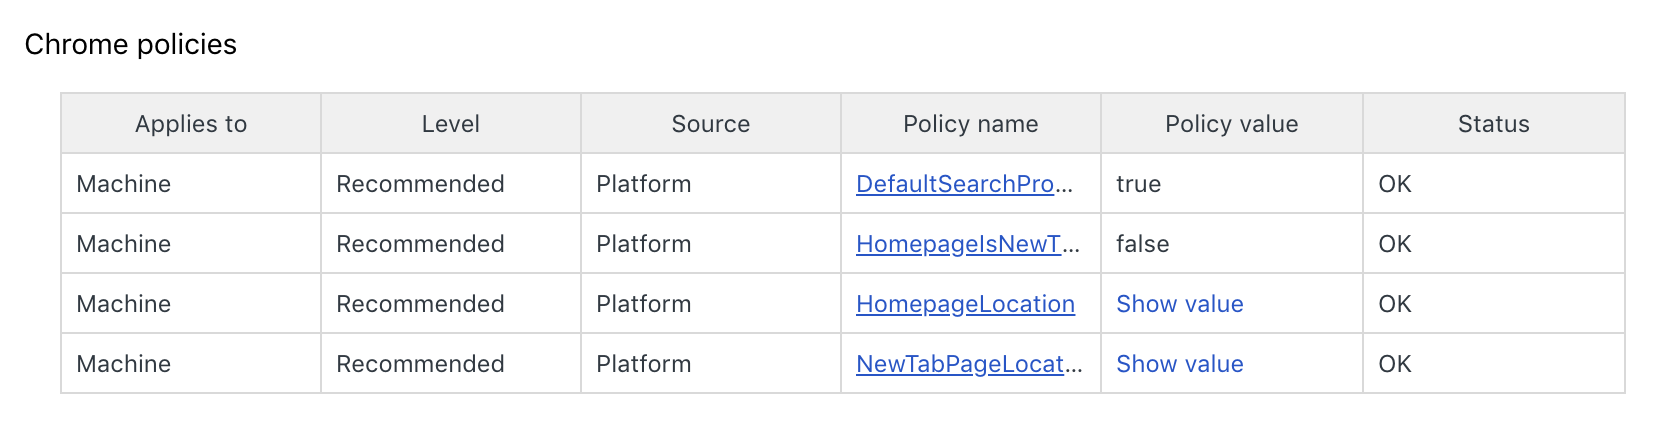Click the HomepageLocation policy link
The width and height of the screenshot is (1654, 448).
pos(965,304)
